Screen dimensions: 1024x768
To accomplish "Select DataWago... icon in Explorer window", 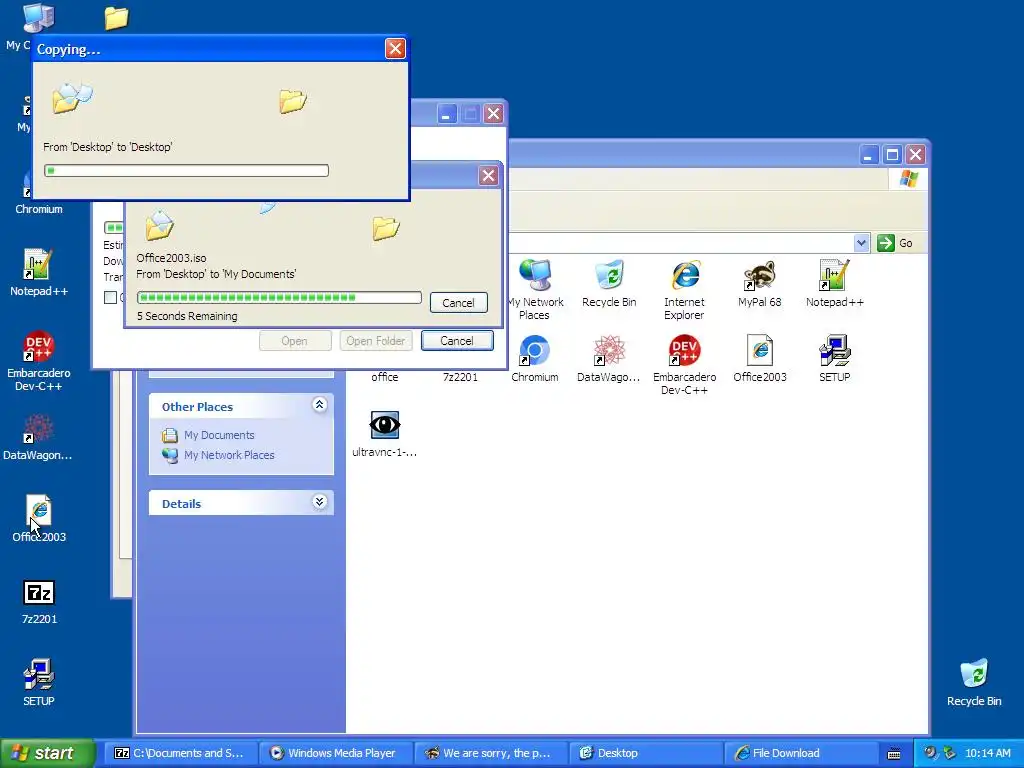I will 609,359.
